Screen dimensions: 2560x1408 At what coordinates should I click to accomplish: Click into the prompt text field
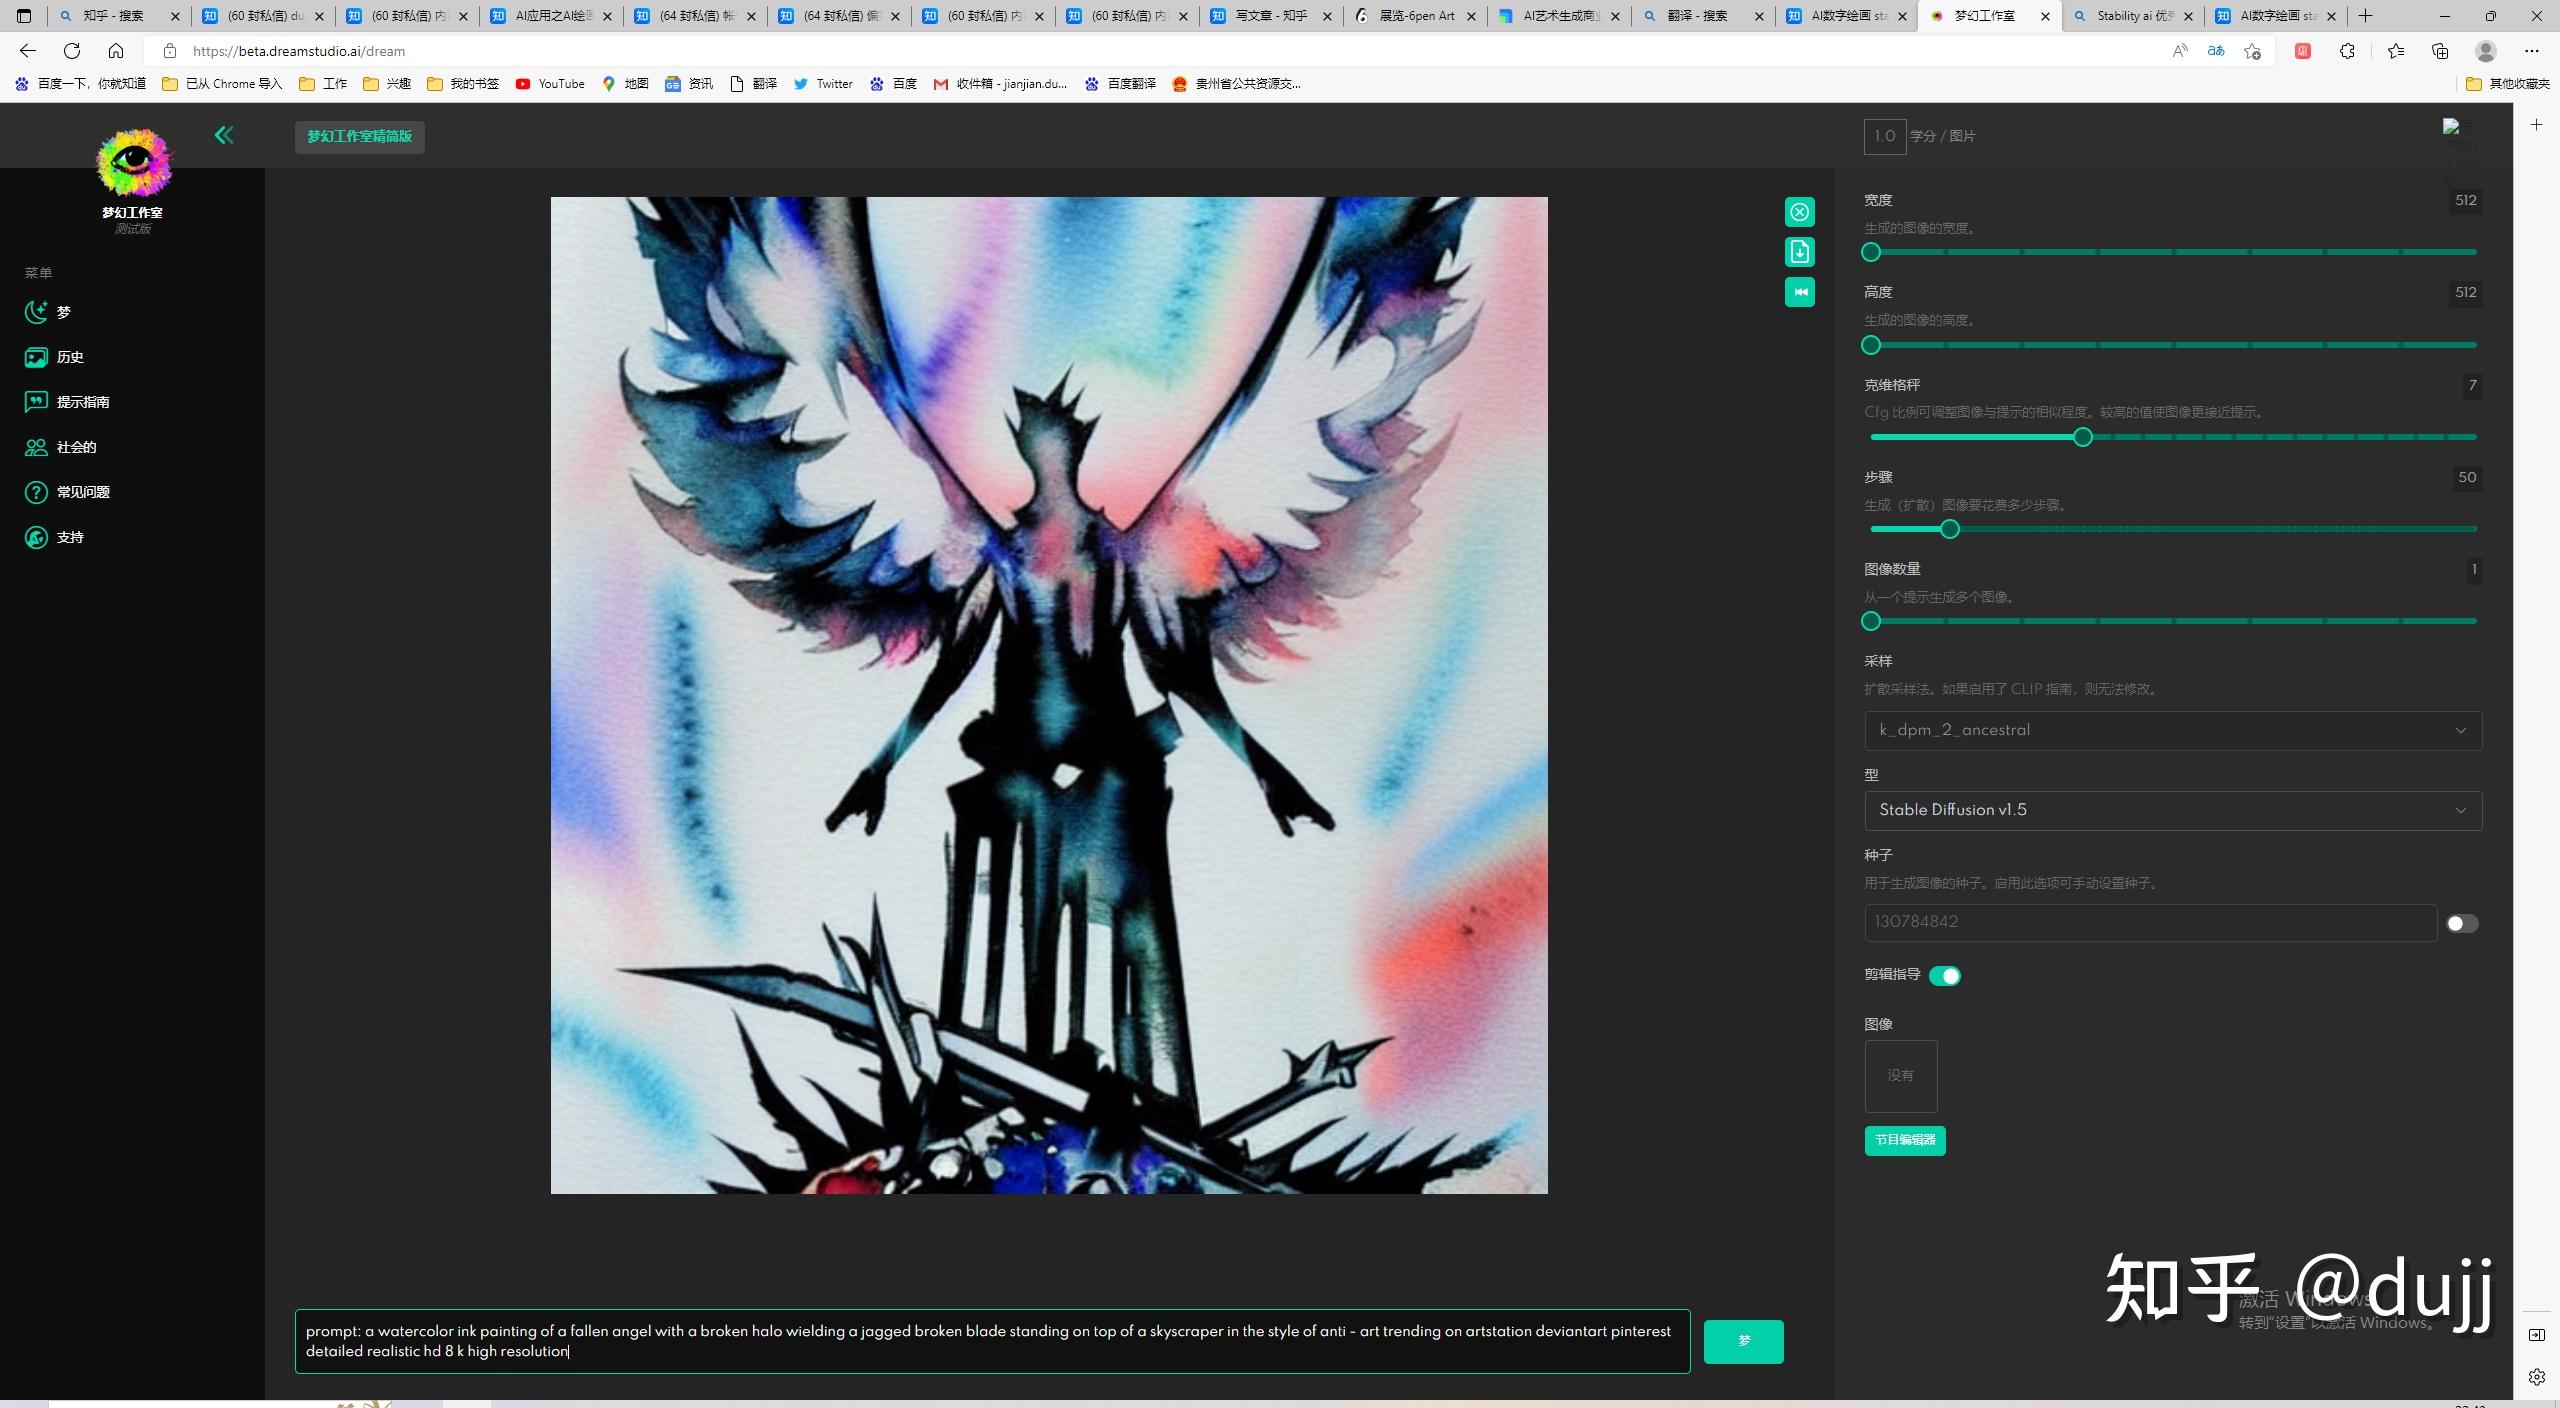click(991, 1341)
